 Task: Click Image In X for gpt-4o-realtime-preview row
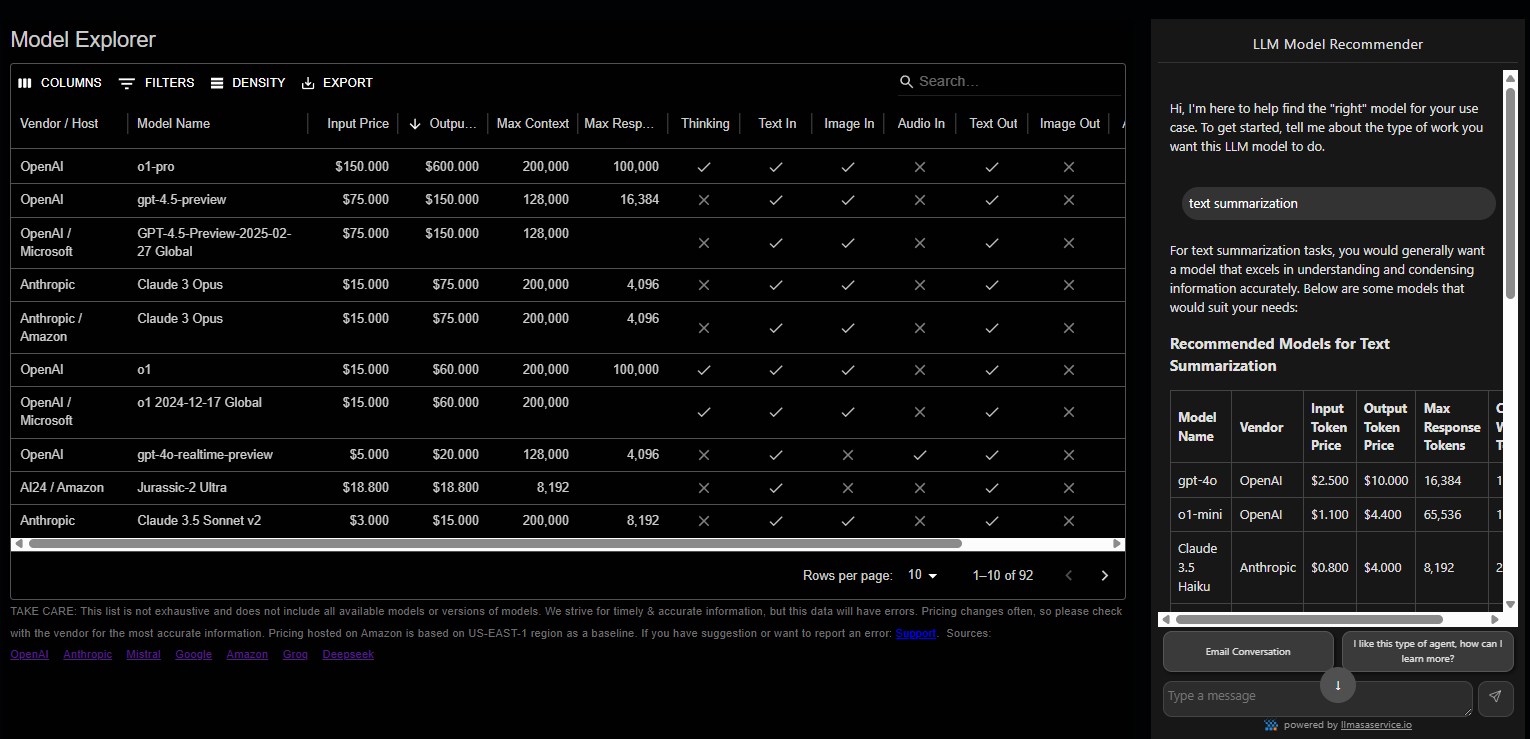click(x=848, y=455)
